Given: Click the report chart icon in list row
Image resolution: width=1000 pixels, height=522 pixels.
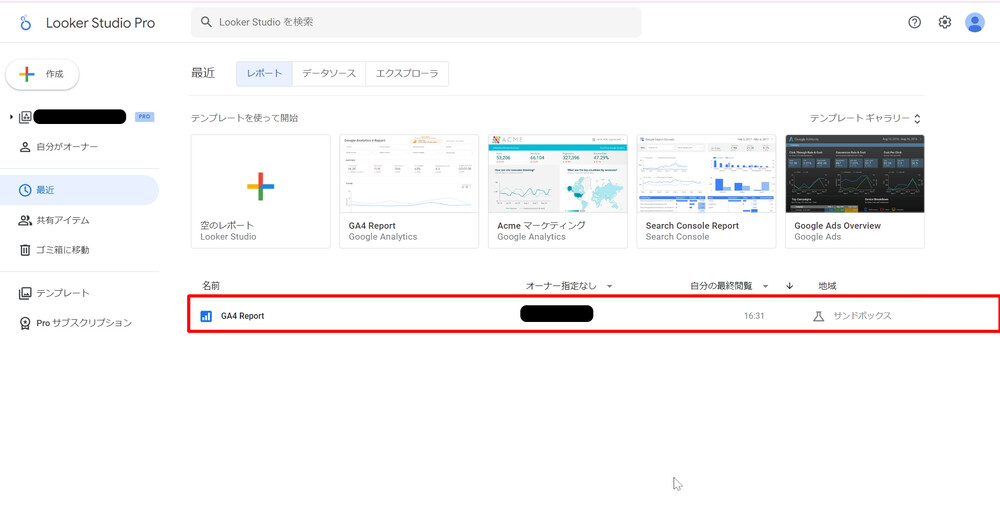Looking at the screenshot, I should (206, 316).
